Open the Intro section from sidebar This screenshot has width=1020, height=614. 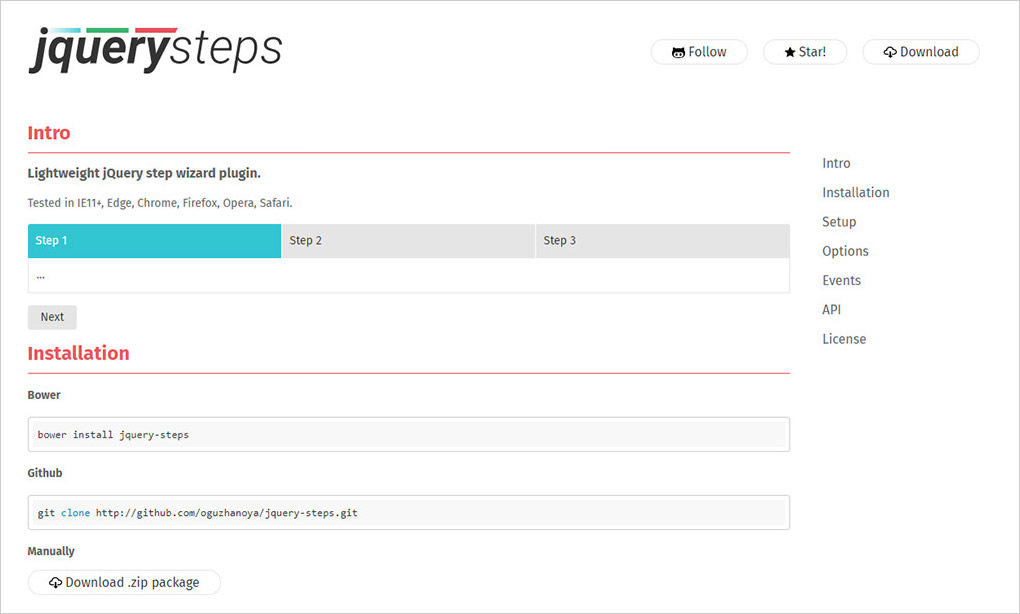pyautogui.click(x=836, y=163)
